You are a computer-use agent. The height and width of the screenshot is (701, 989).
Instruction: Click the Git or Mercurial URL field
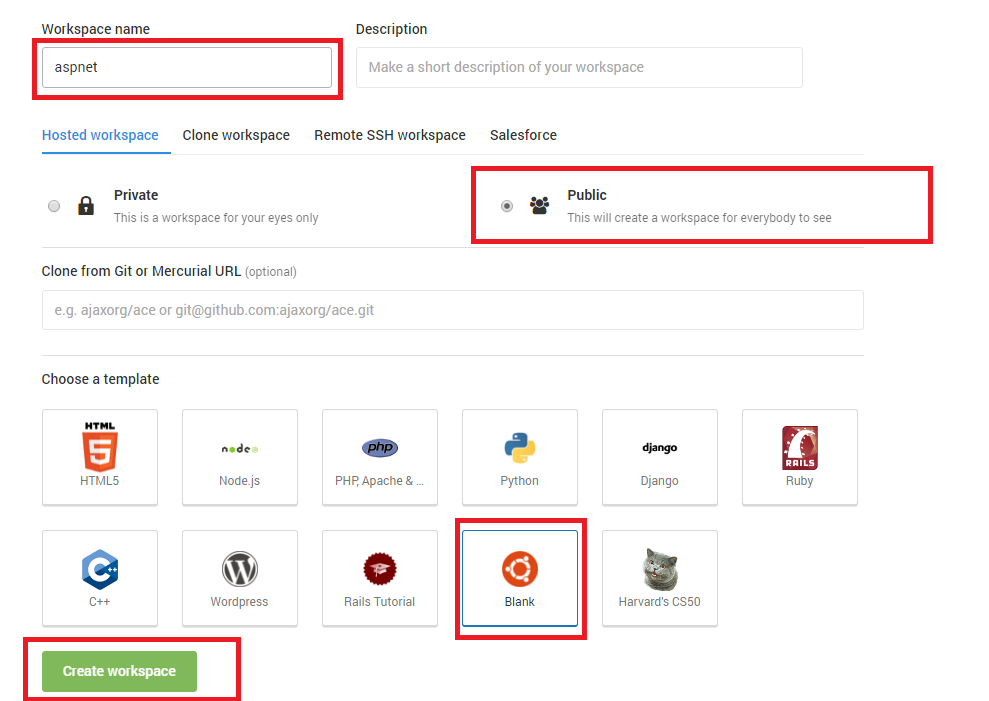click(x=453, y=310)
